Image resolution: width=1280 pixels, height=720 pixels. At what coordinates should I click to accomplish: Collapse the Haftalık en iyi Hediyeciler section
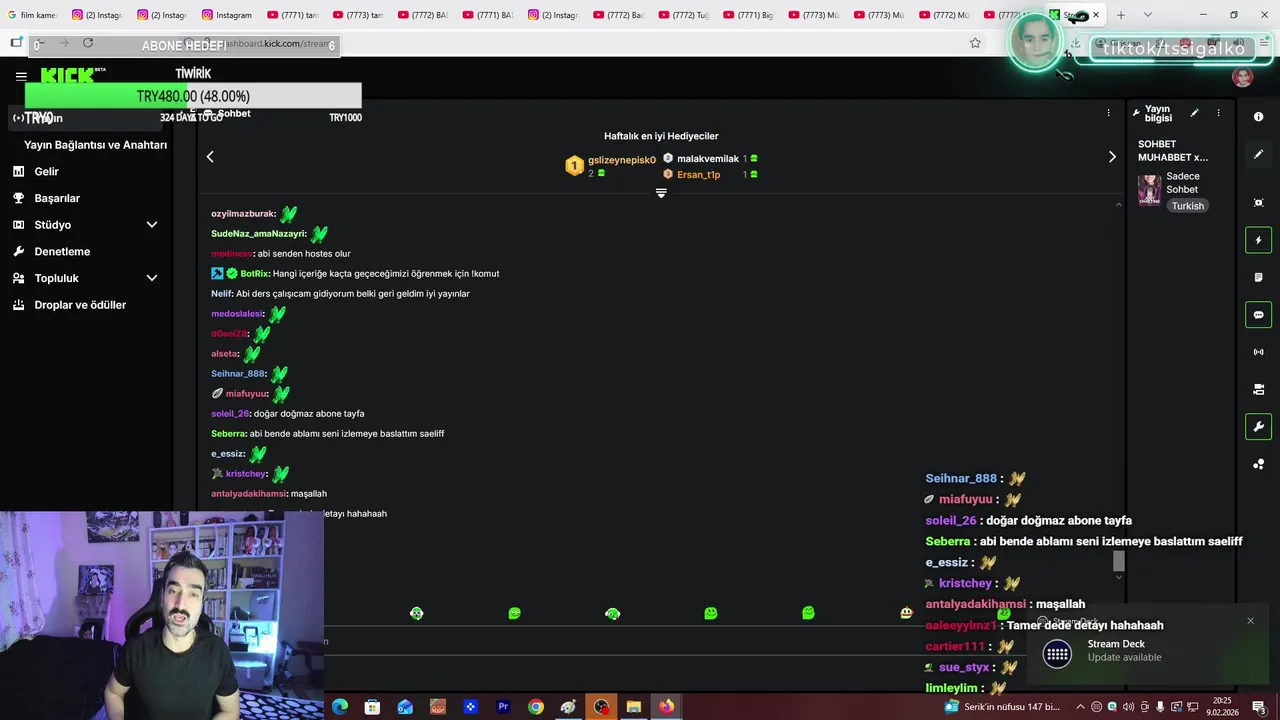[x=661, y=193]
